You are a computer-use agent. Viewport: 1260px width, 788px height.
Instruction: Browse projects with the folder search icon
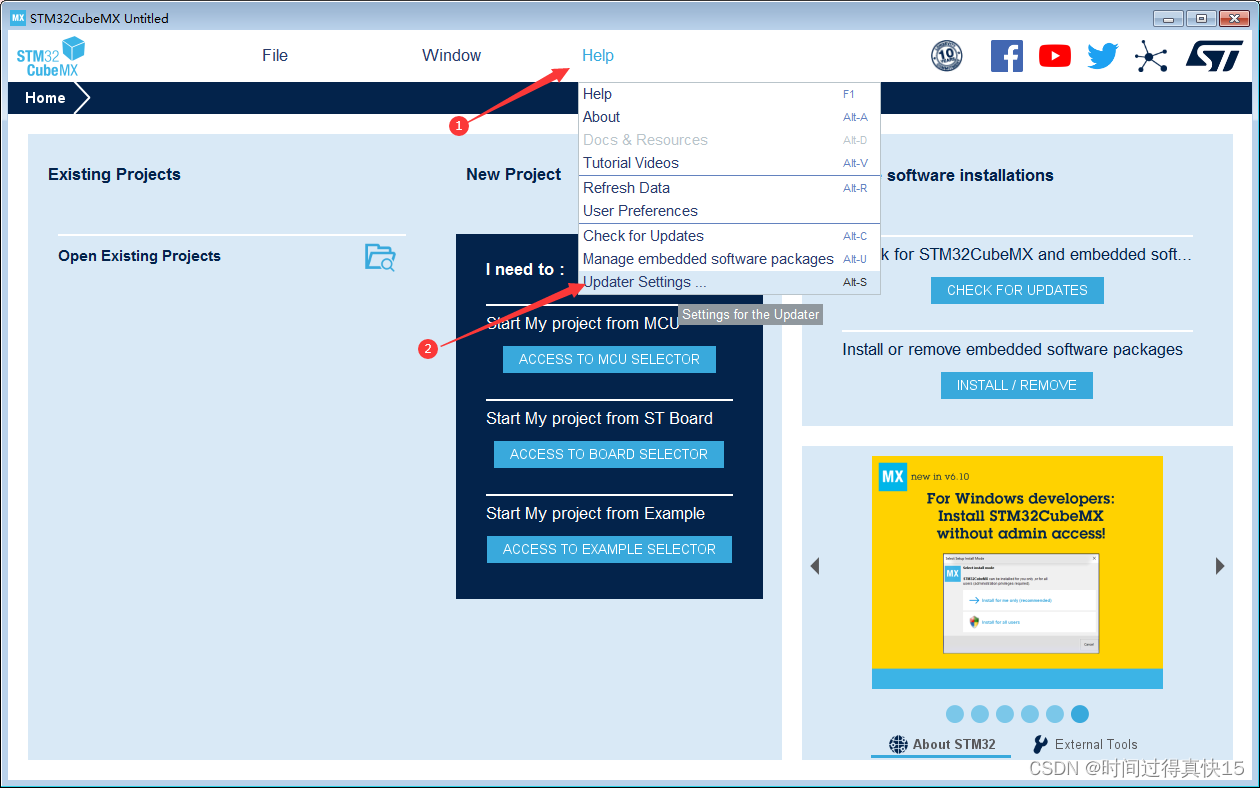380,257
